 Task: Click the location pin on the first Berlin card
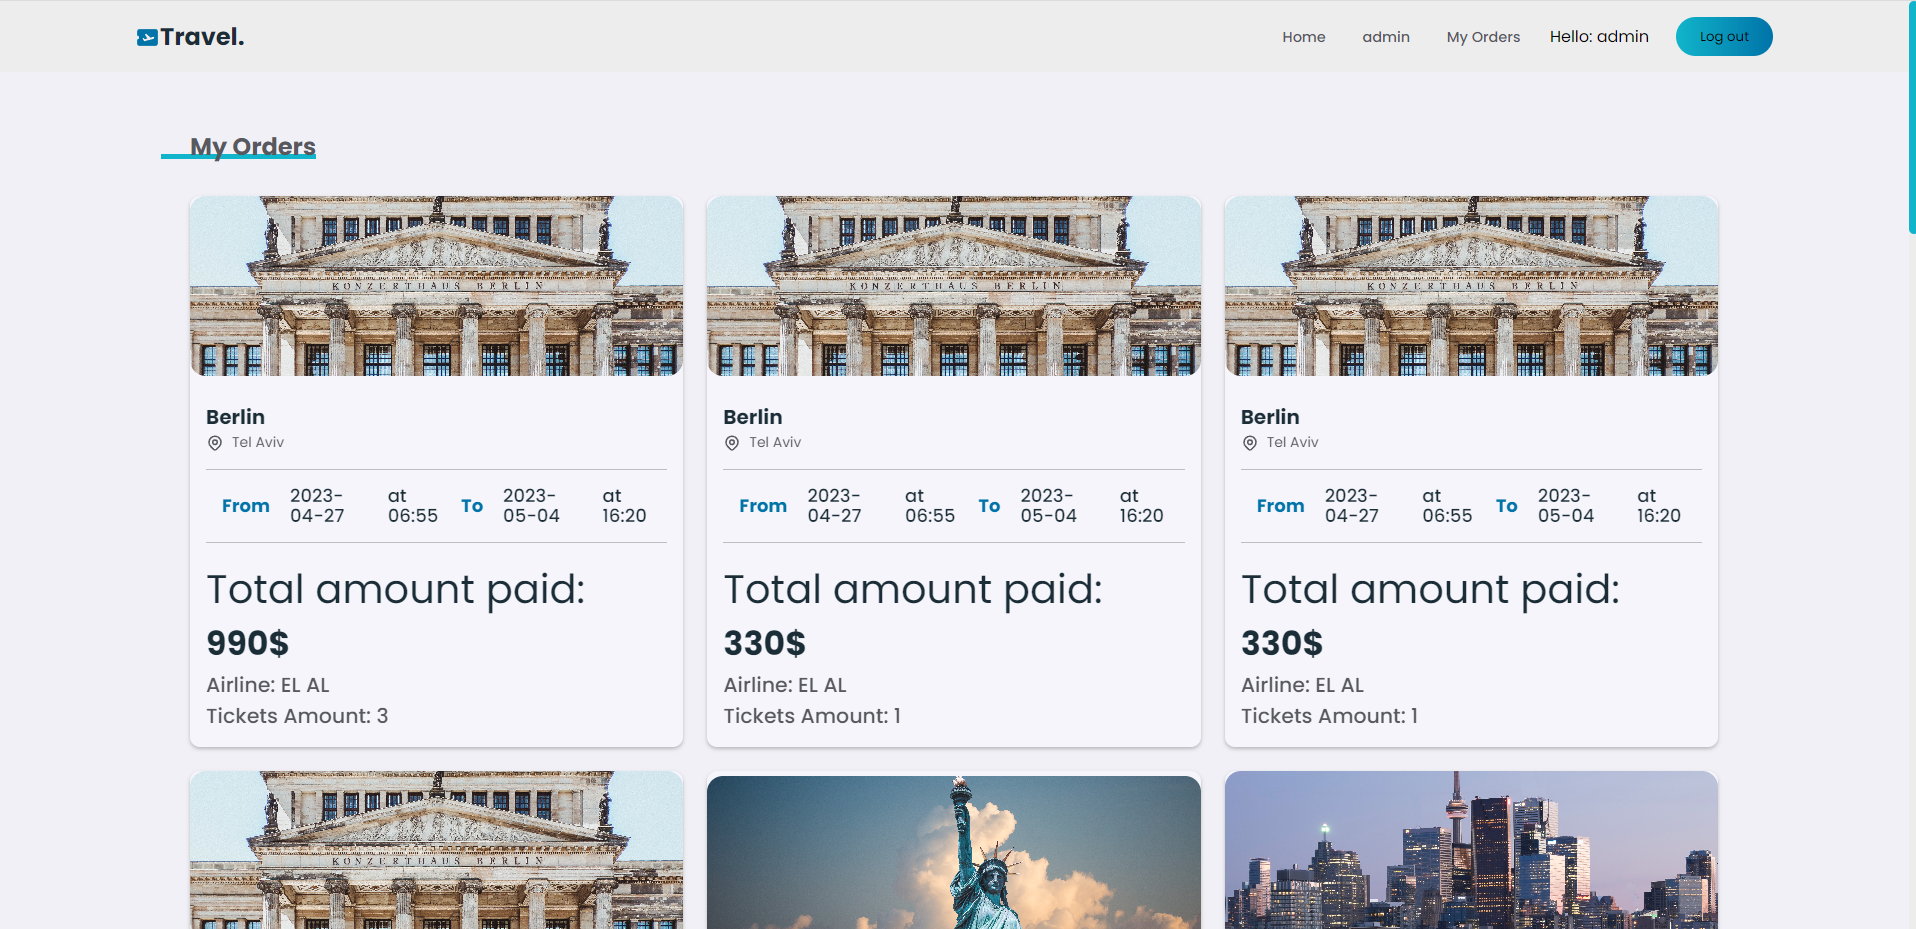point(215,442)
